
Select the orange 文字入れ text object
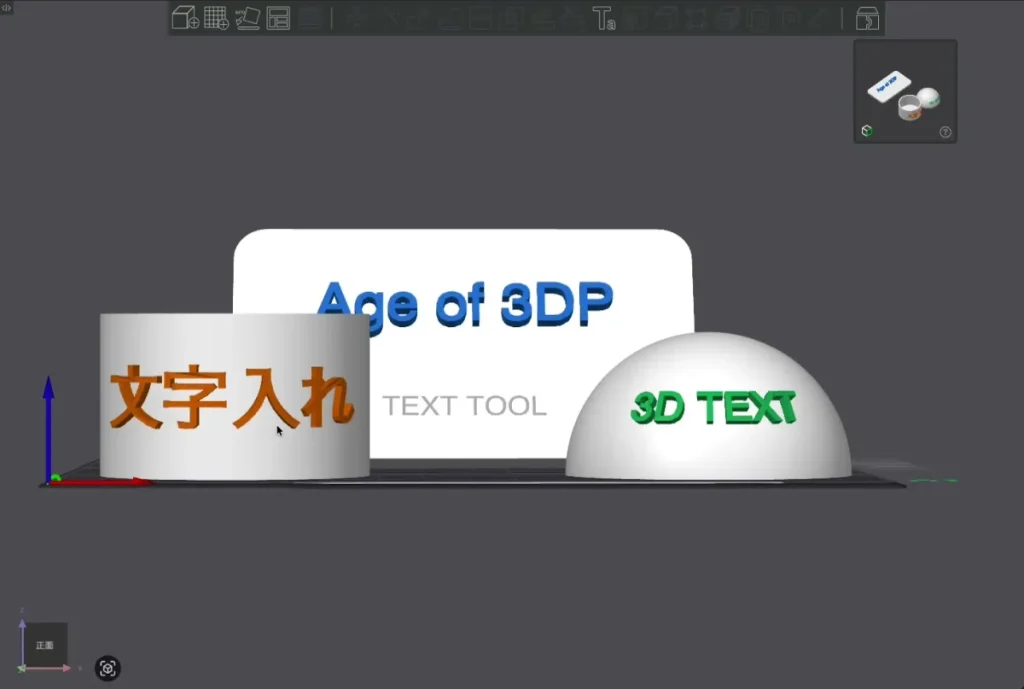tap(232, 396)
